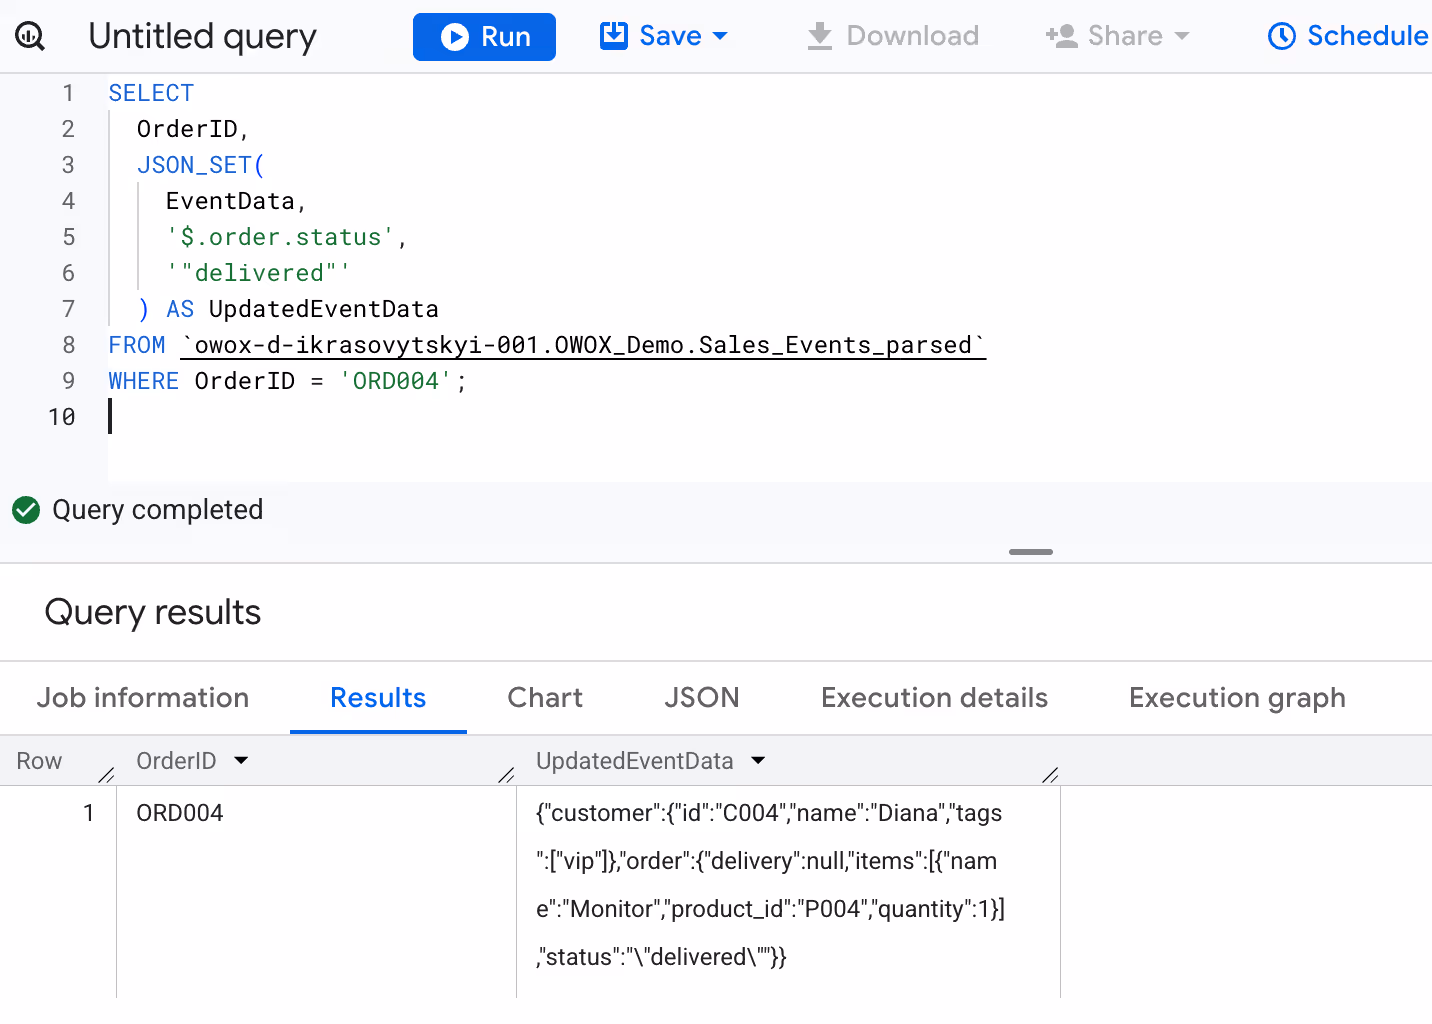Switch to the JSON tab
The width and height of the screenshot is (1432, 1024).
point(702,698)
